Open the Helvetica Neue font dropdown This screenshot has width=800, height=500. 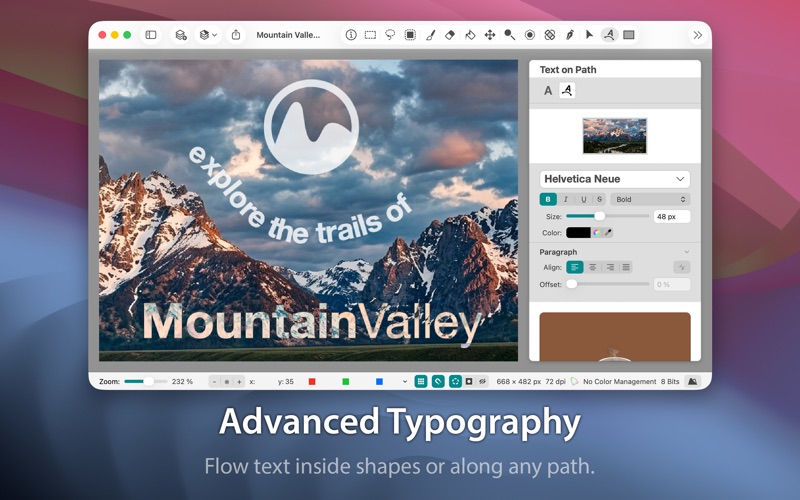[x=615, y=179]
